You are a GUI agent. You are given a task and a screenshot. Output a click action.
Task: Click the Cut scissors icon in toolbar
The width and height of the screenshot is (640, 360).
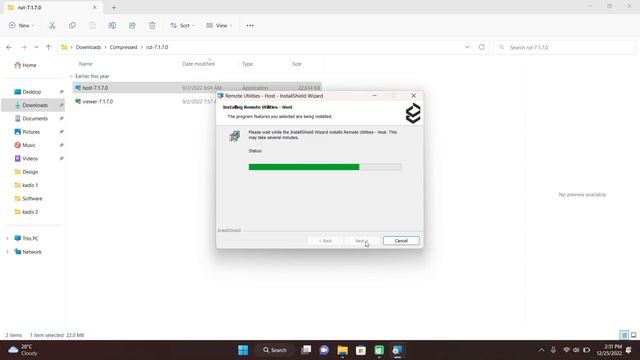pyautogui.click(x=52, y=25)
